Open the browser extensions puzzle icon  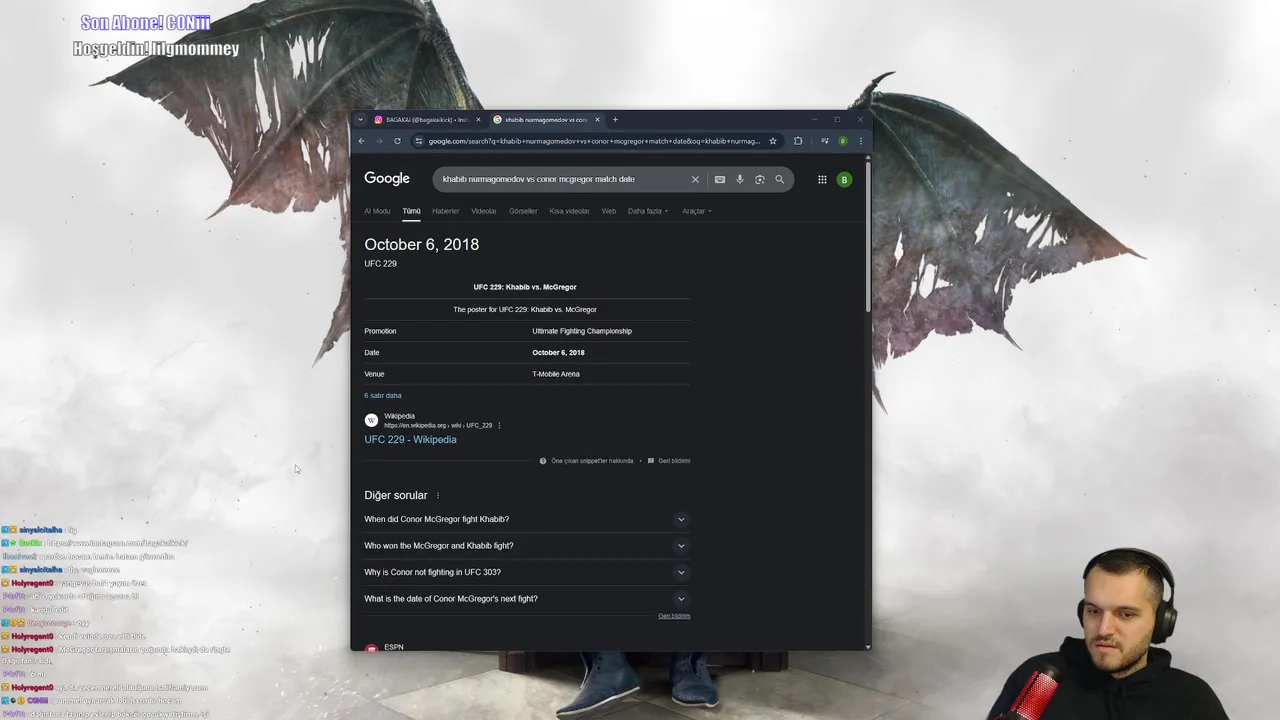tap(798, 141)
